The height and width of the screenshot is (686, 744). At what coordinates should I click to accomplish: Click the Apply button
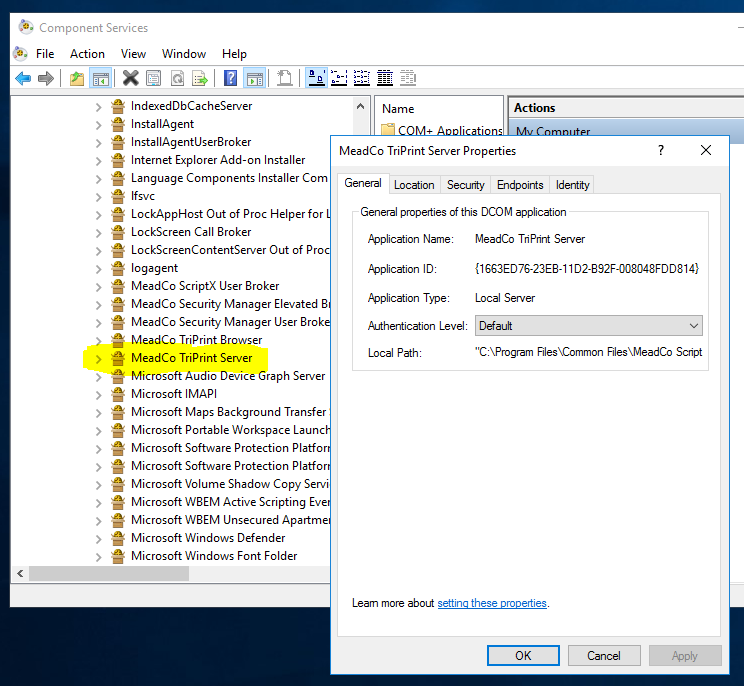[x=685, y=656]
